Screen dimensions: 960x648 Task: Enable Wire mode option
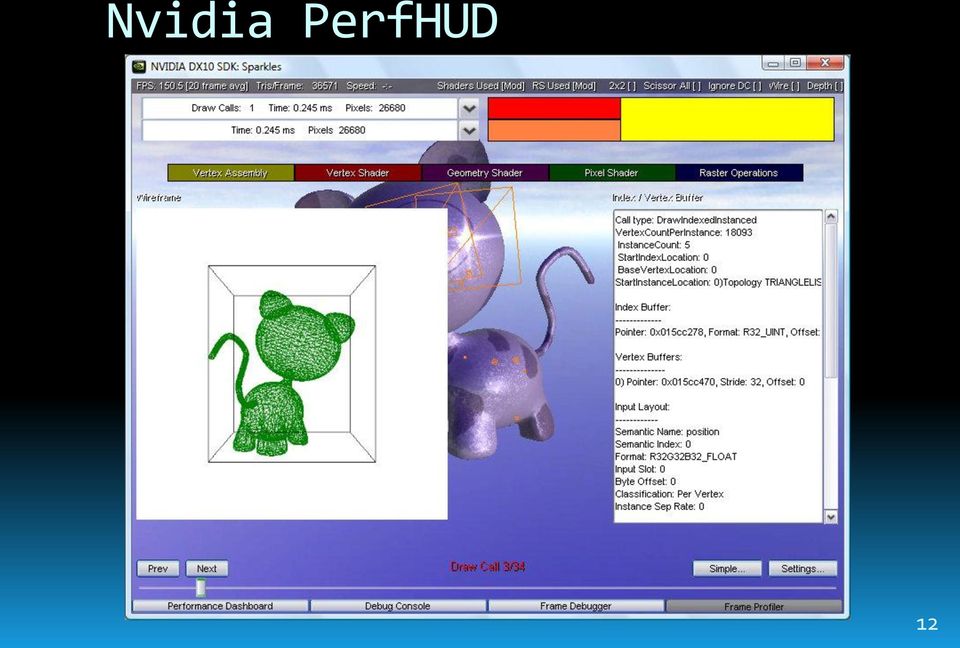click(784, 86)
